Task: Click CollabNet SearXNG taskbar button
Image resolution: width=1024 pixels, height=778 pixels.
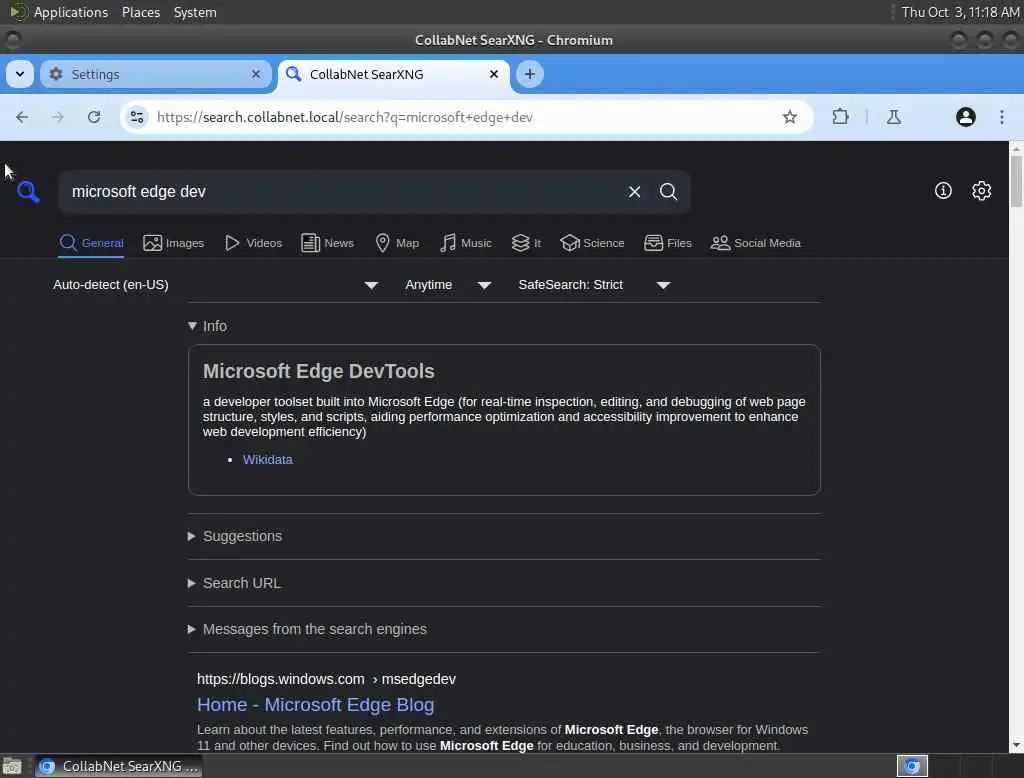Action: click(119, 766)
